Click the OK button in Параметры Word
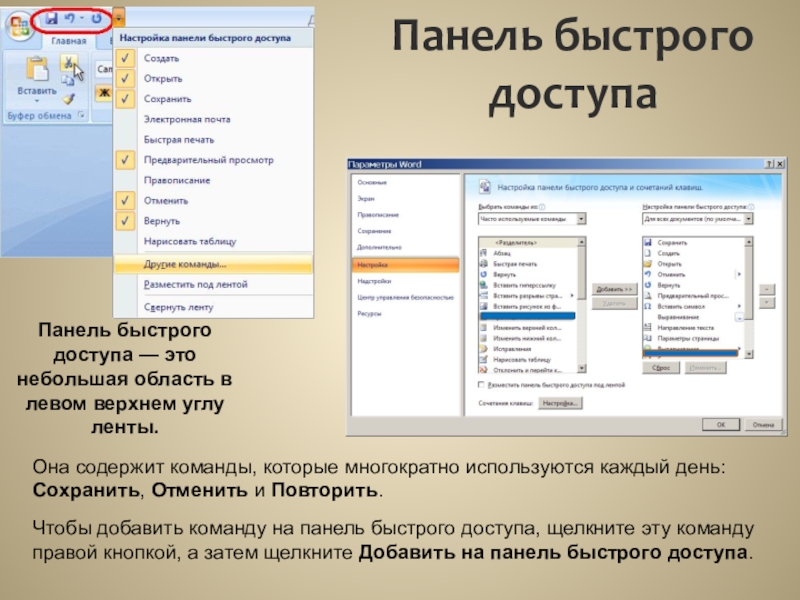800x600 pixels. point(720,424)
